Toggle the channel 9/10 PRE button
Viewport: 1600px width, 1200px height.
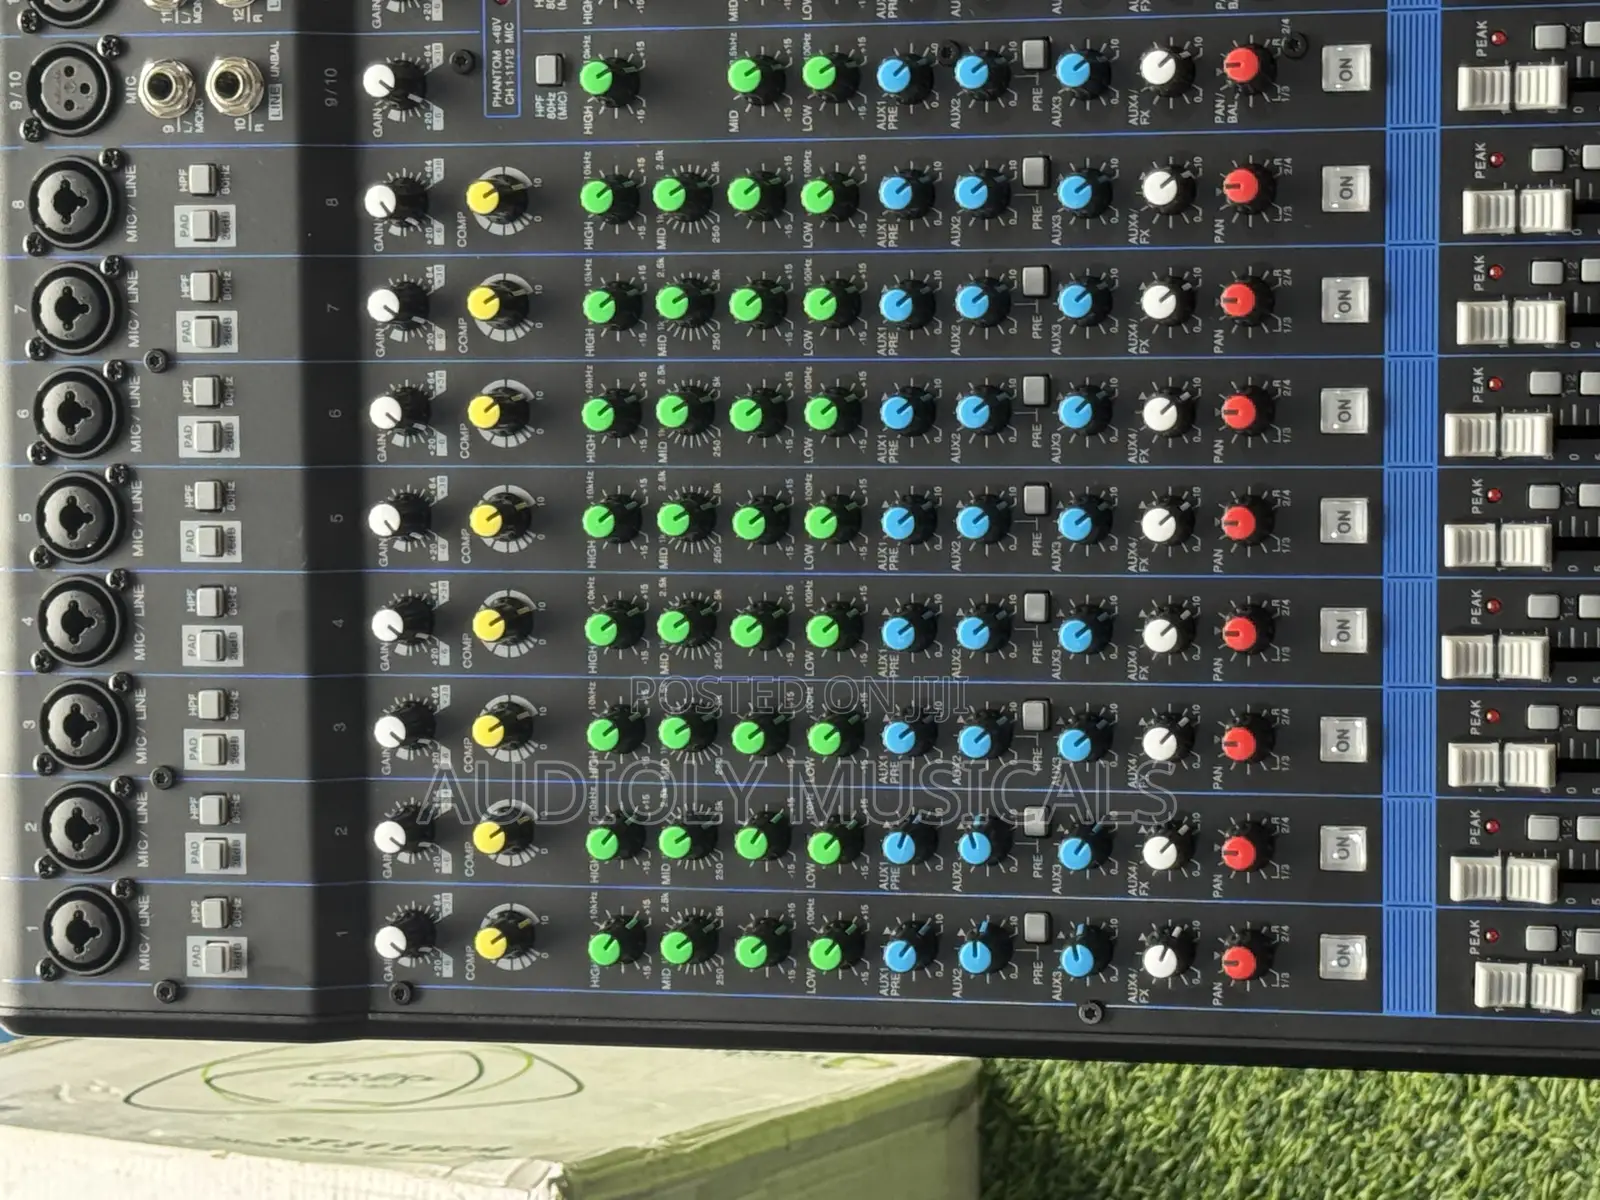click(1035, 53)
